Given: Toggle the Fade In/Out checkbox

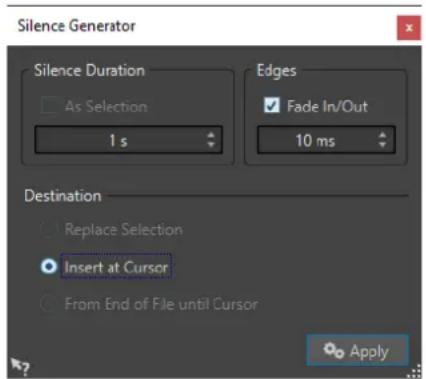Looking at the screenshot, I should click(x=272, y=106).
